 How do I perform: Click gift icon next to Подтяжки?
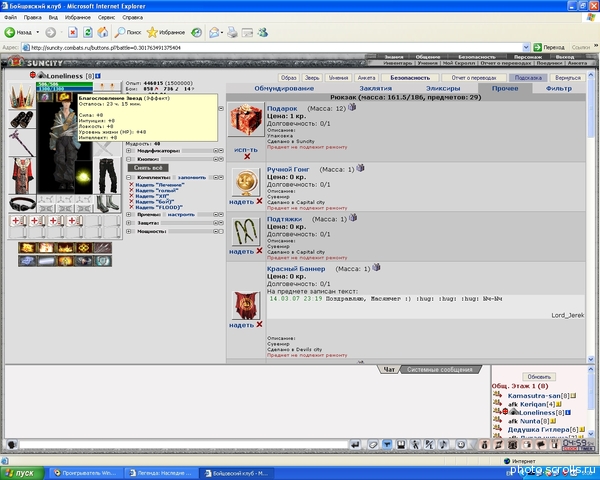pyautogui.click(x=353, y=217)
